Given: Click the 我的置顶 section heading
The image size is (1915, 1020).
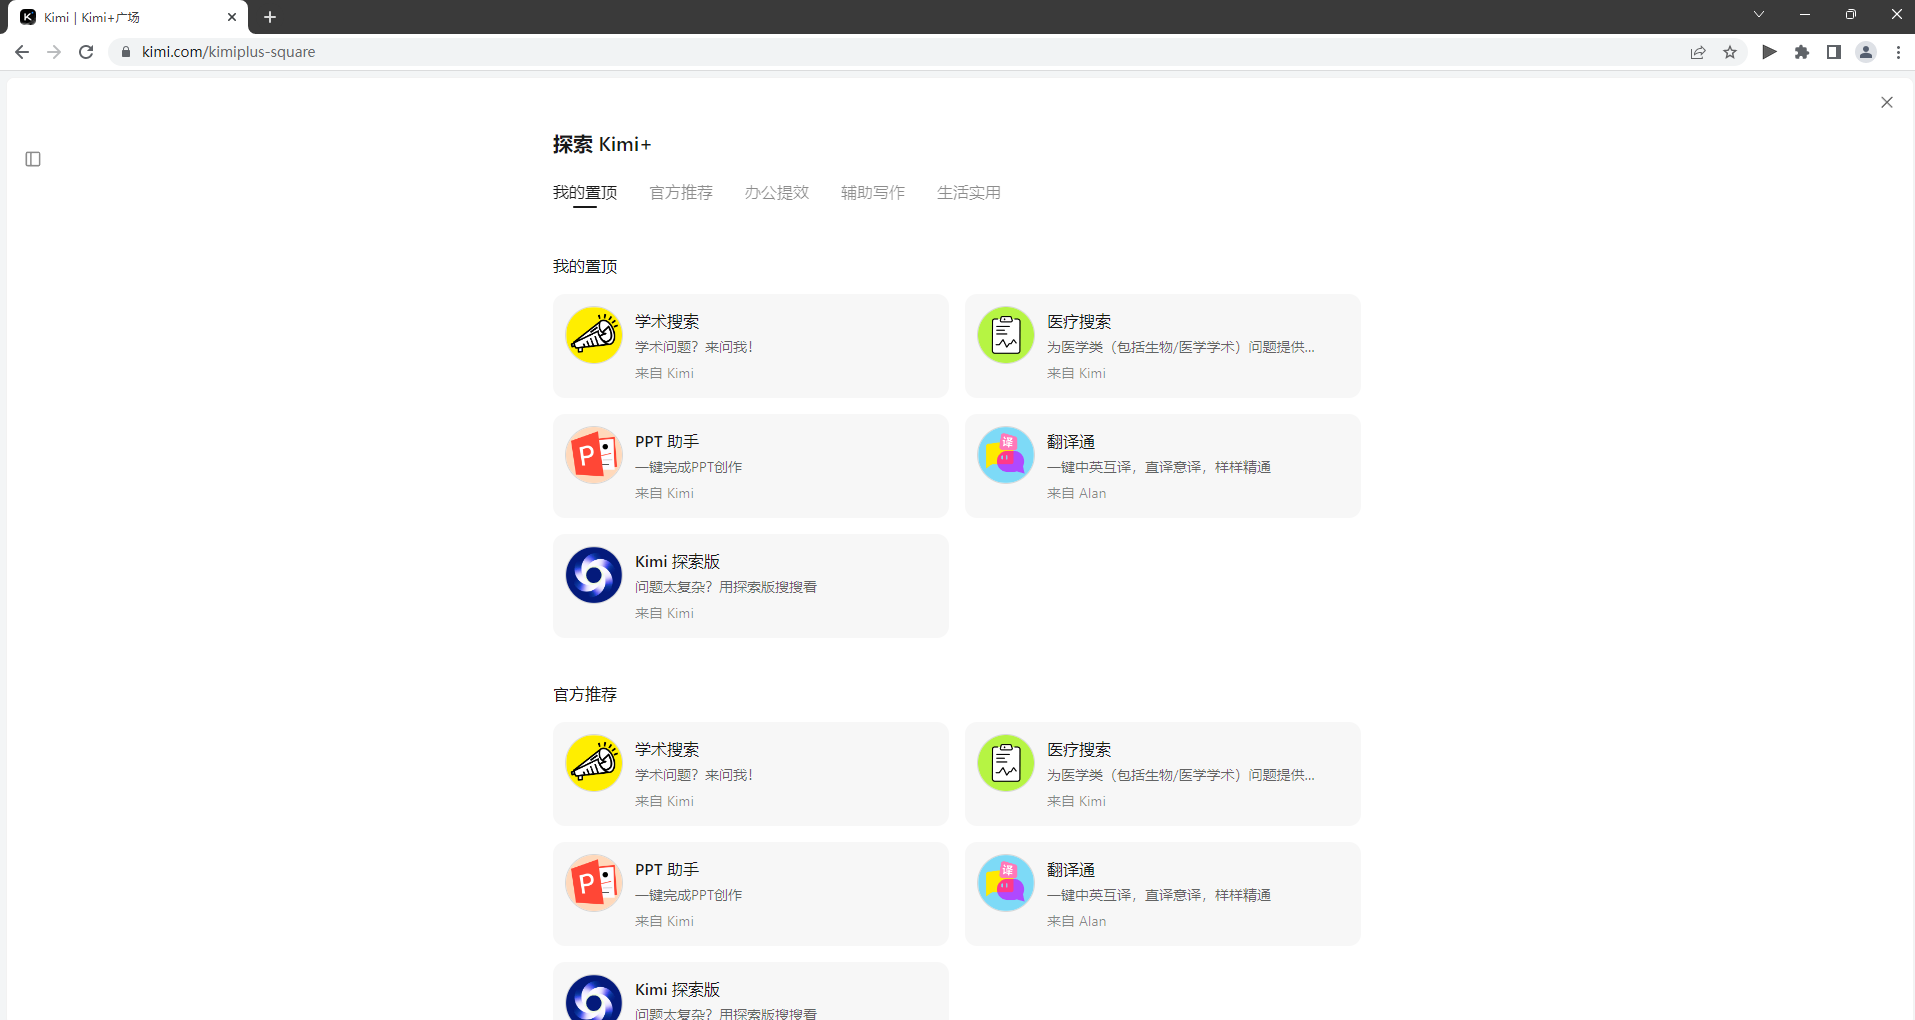Looking at the screenshot, I should [x=585, y=266].
